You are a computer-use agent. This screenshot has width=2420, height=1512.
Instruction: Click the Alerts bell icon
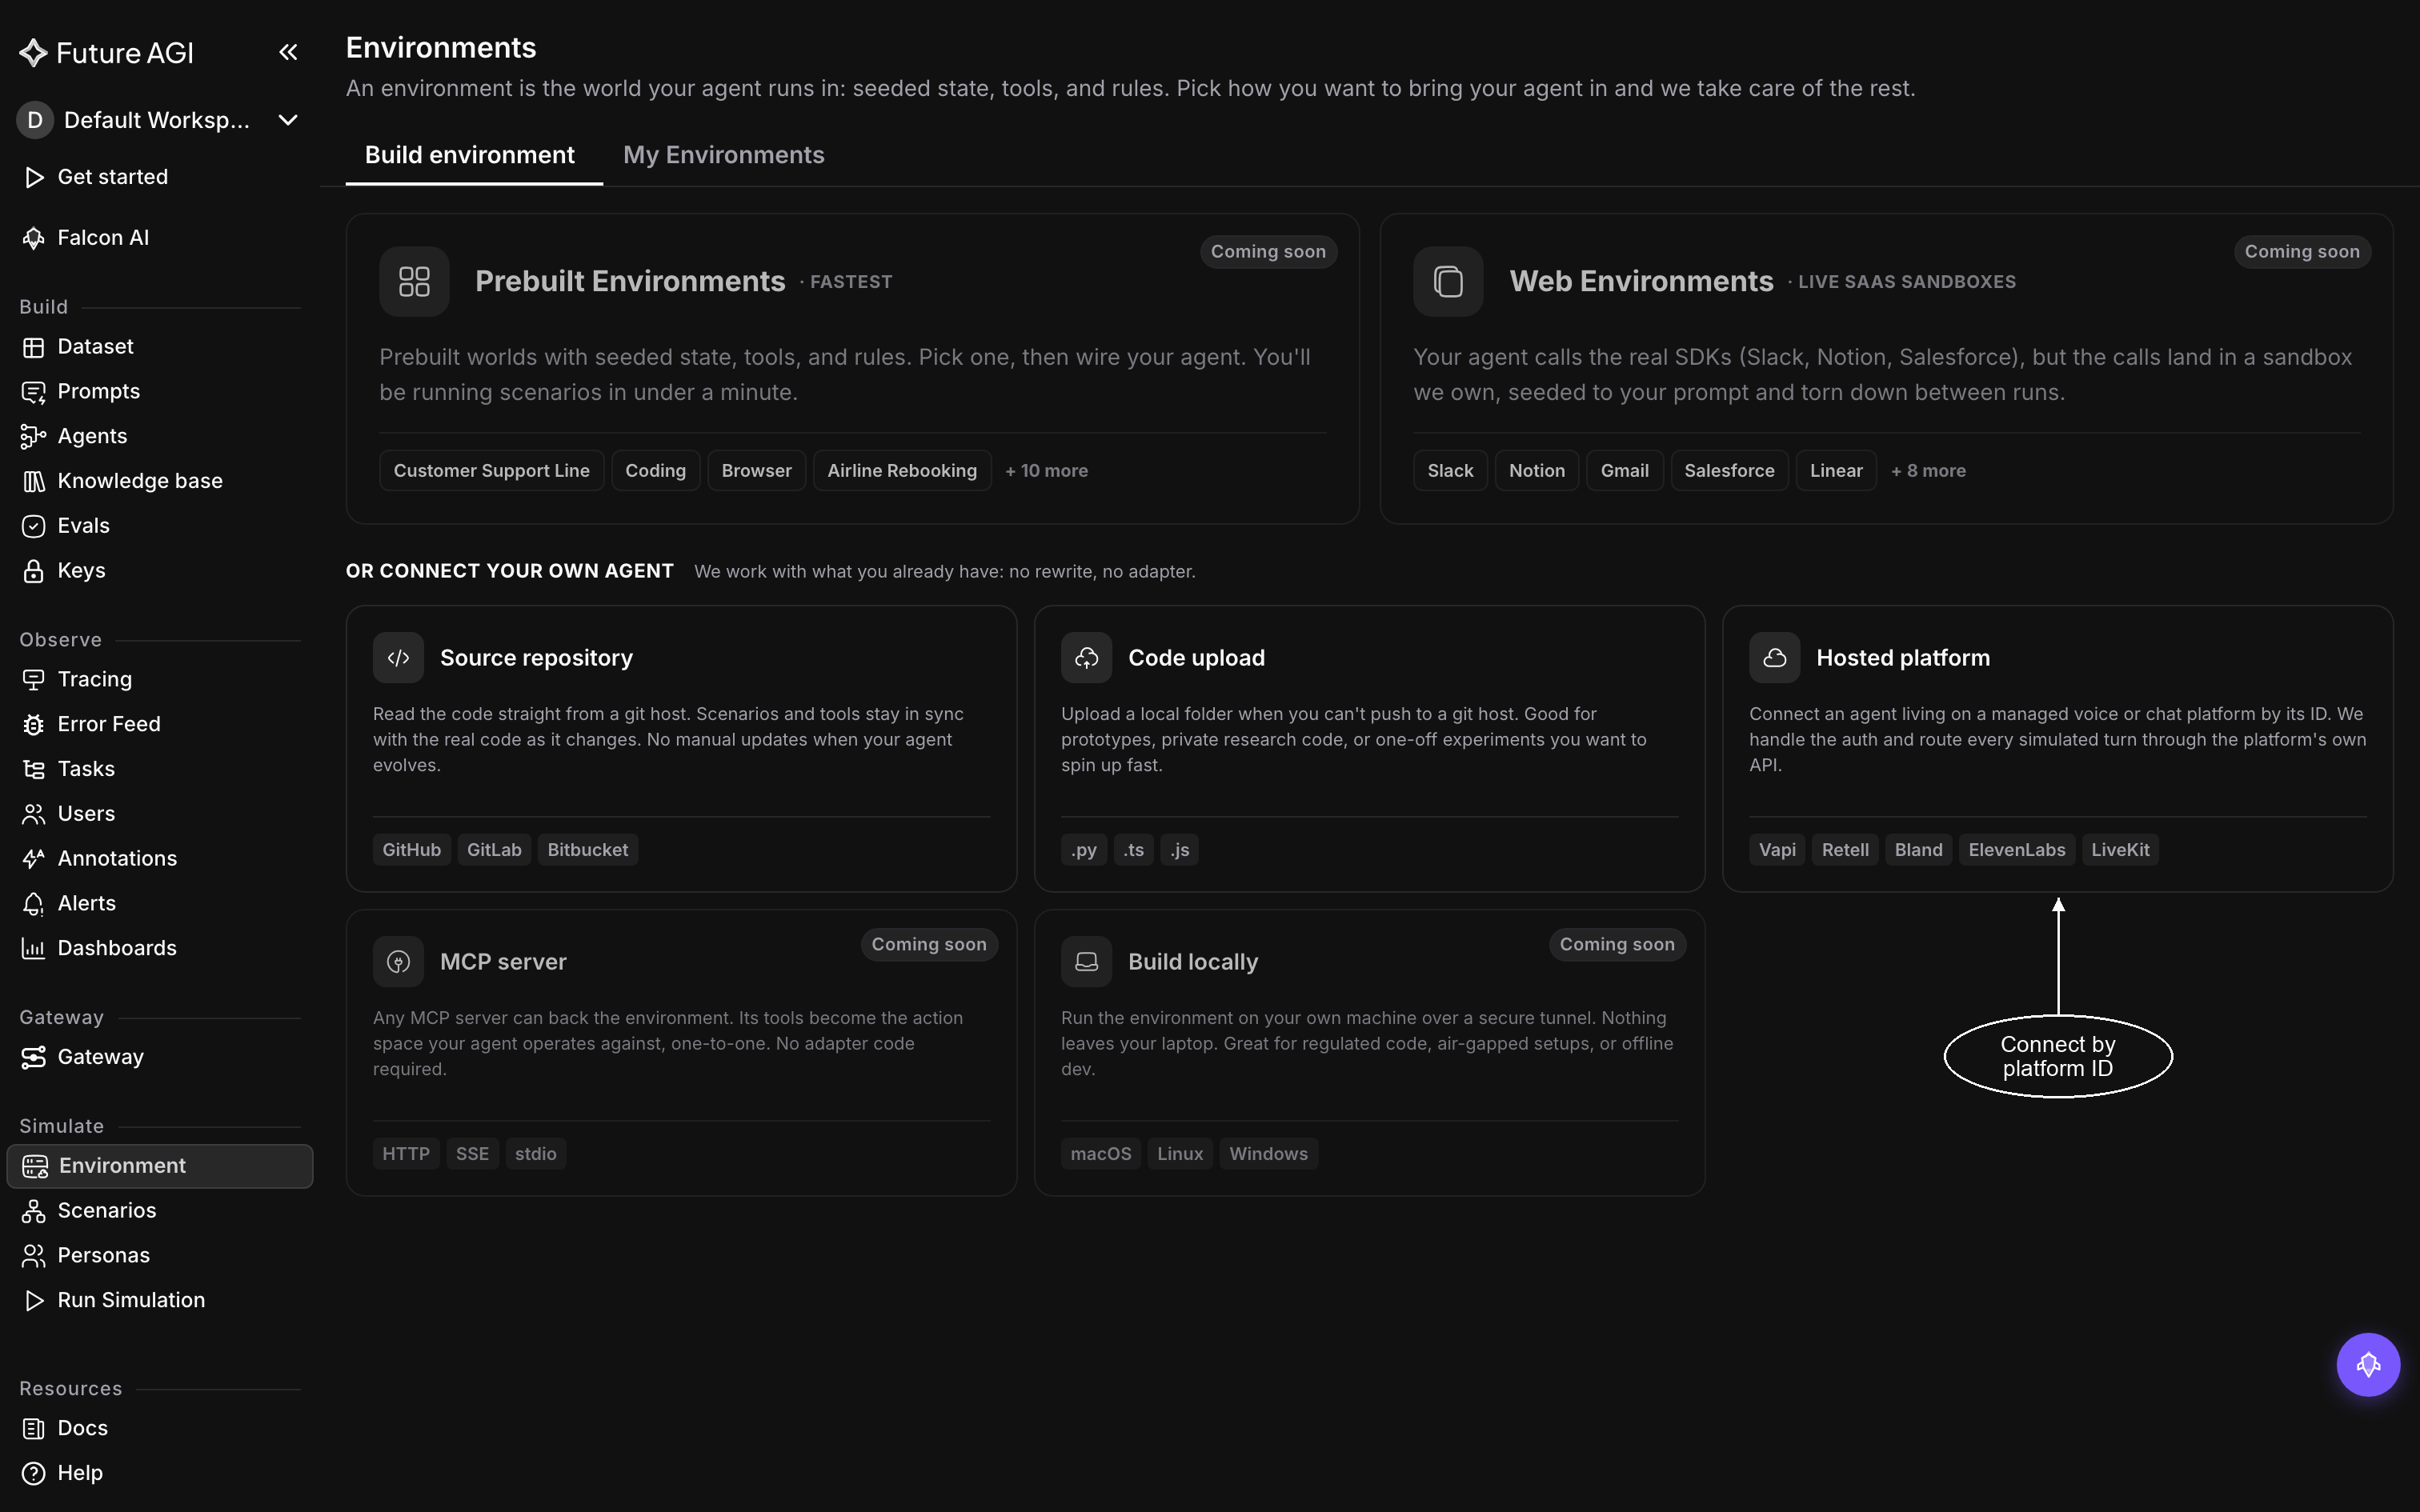[33, 904]
